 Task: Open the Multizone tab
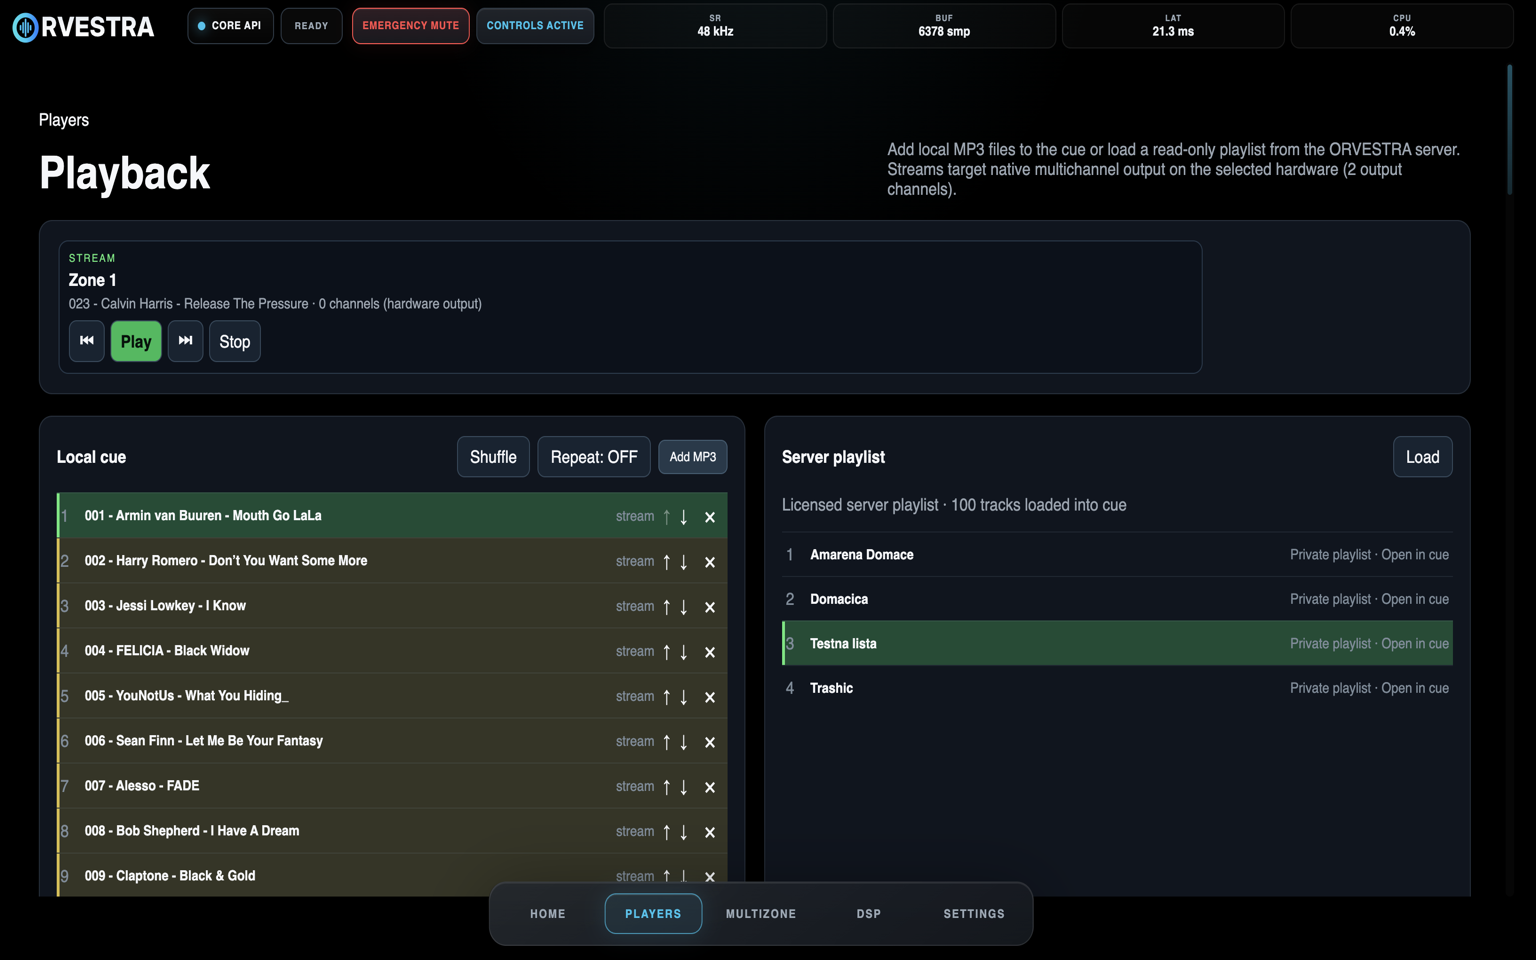tap(761, 914)
